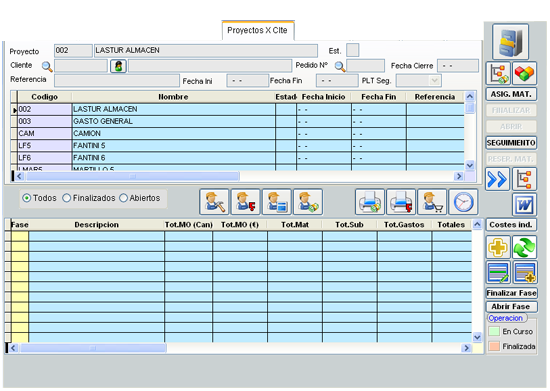Click right arrow of projects horizontal scrollbar
Screen dimensions: 550x391
(x=458, y=176)
